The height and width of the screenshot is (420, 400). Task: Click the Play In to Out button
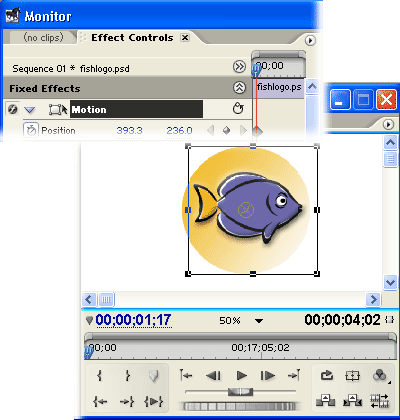click(153, 401)
